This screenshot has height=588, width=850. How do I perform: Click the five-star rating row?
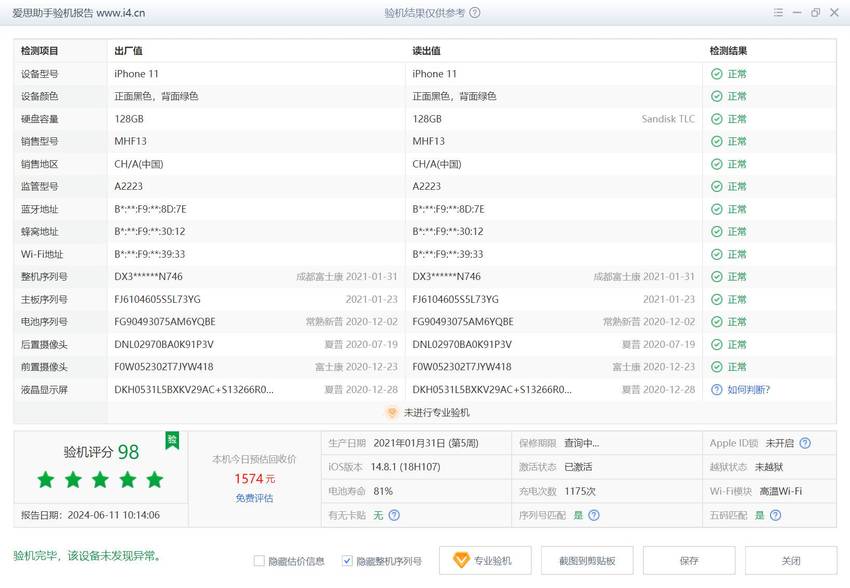tap(100, 480)
